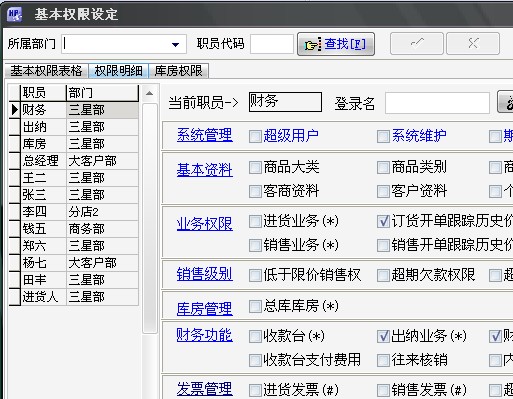
Task: Tick 销售开单跟踪历史价 checkbox
Action: pos(383,245)
